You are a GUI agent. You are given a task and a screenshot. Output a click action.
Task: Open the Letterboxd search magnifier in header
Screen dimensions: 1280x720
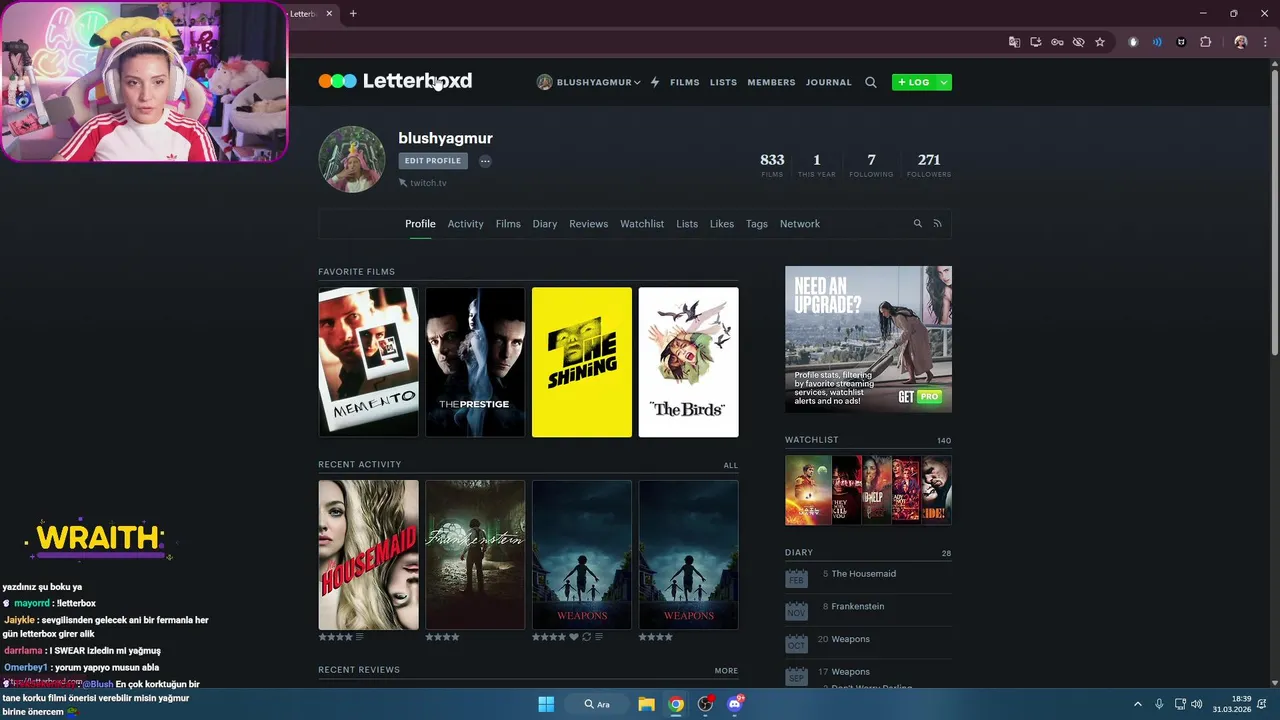click(871, 82)
